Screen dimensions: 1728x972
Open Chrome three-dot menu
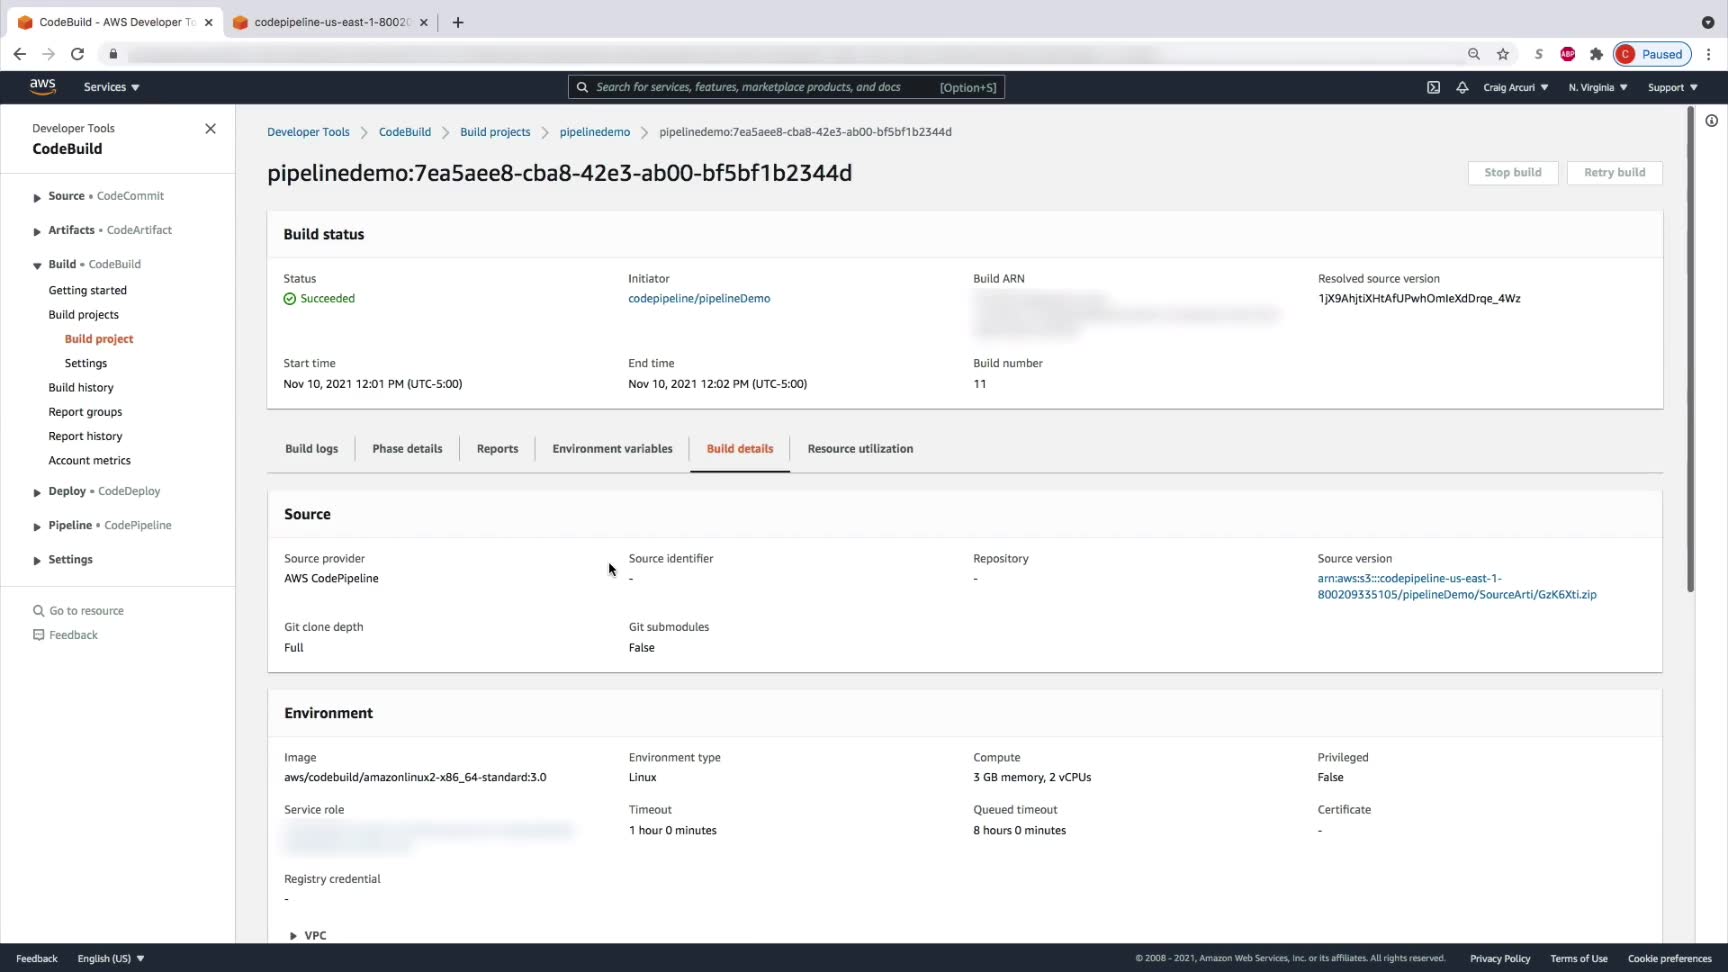1708,54
